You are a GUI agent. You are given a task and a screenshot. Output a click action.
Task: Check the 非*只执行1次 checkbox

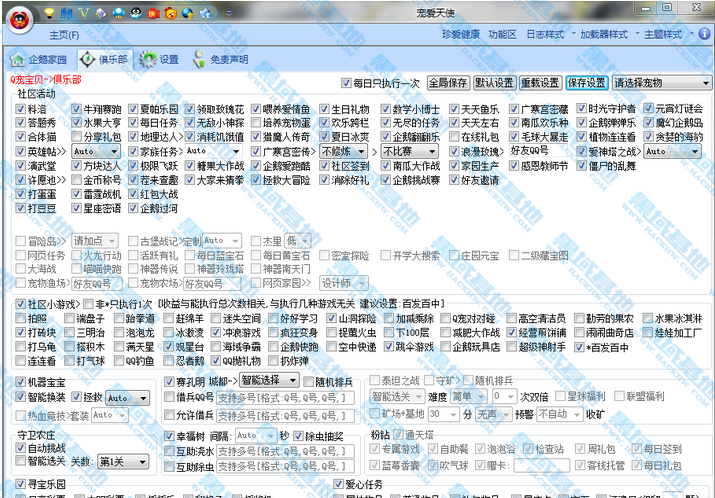[88, 304]
